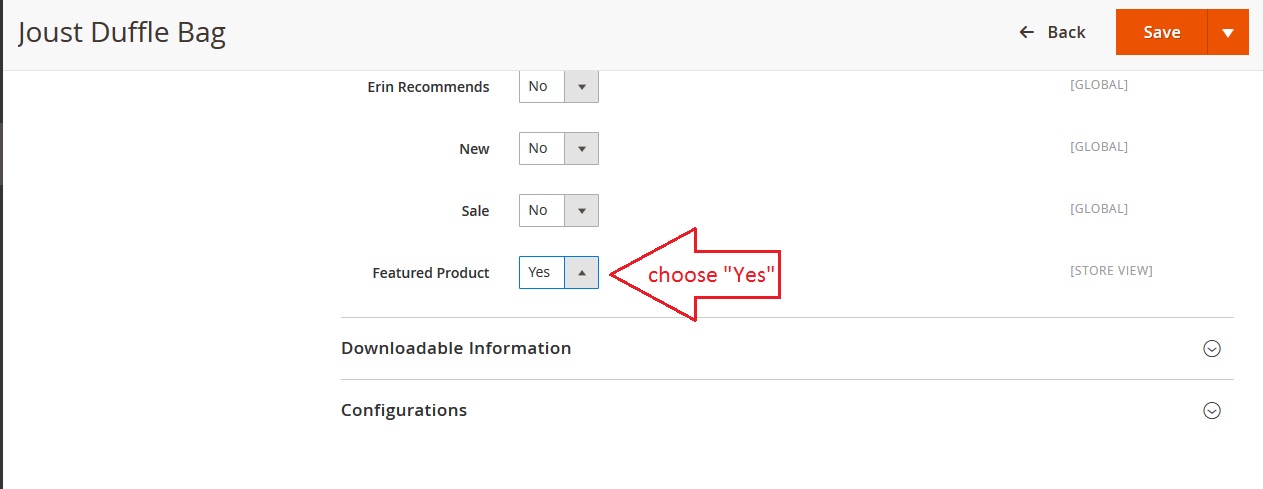Click the orange Save button
The image size is (1263, 489).
1161,33
